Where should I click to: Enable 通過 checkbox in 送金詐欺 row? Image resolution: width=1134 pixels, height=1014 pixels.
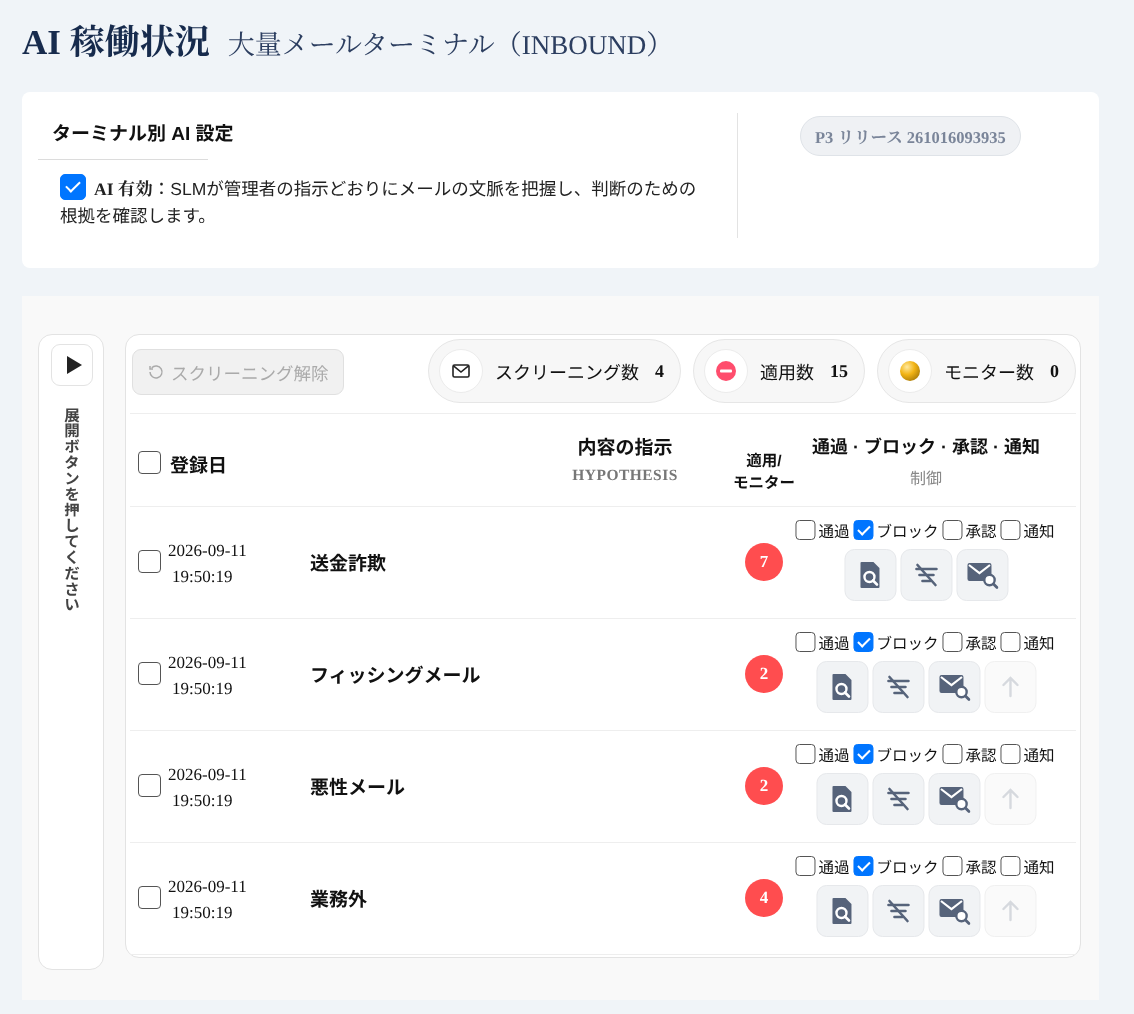click(805, 530)
